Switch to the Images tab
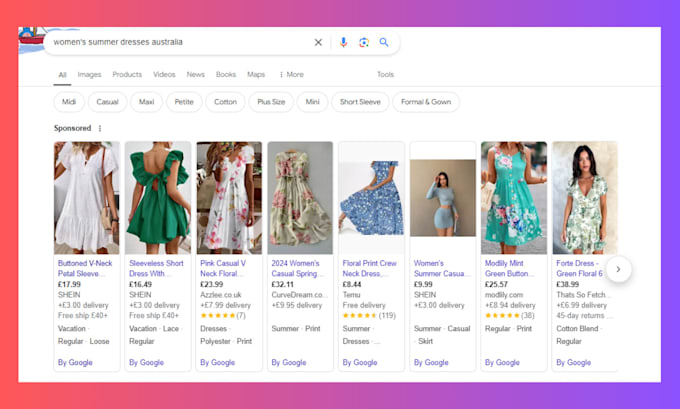Viewport: 680px width, 409px height. point(89,75)
